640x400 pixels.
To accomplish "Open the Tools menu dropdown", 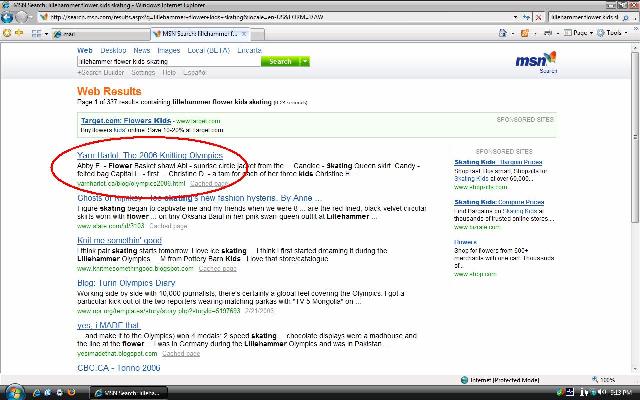I will (x=612, y=33).
